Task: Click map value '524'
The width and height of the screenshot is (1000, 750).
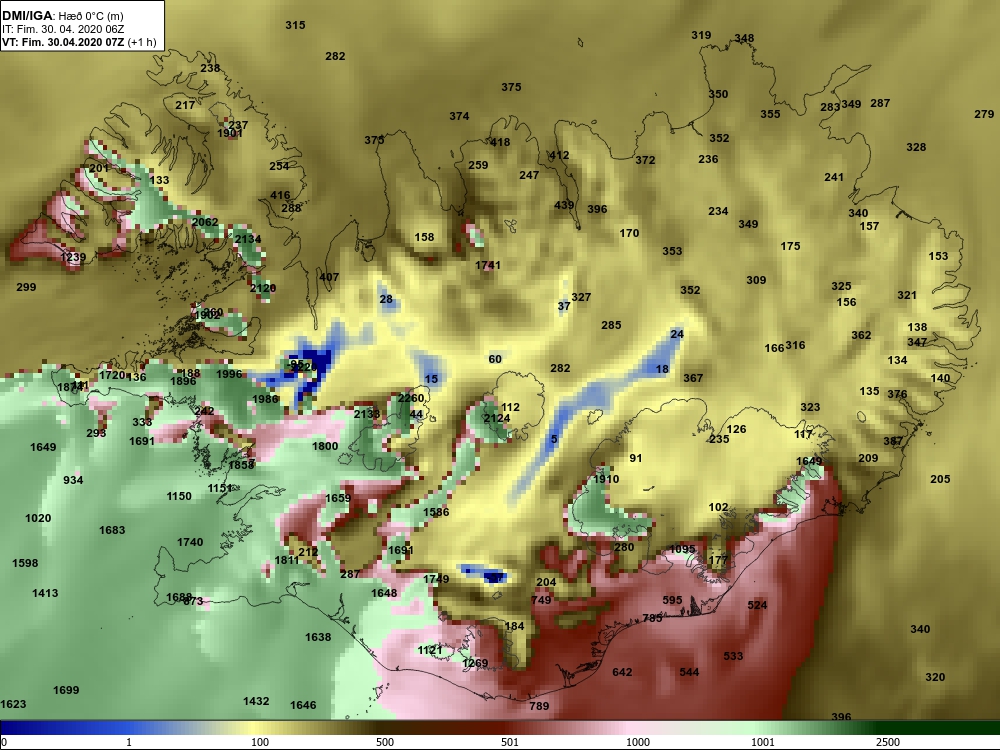Action: [757, 605]
